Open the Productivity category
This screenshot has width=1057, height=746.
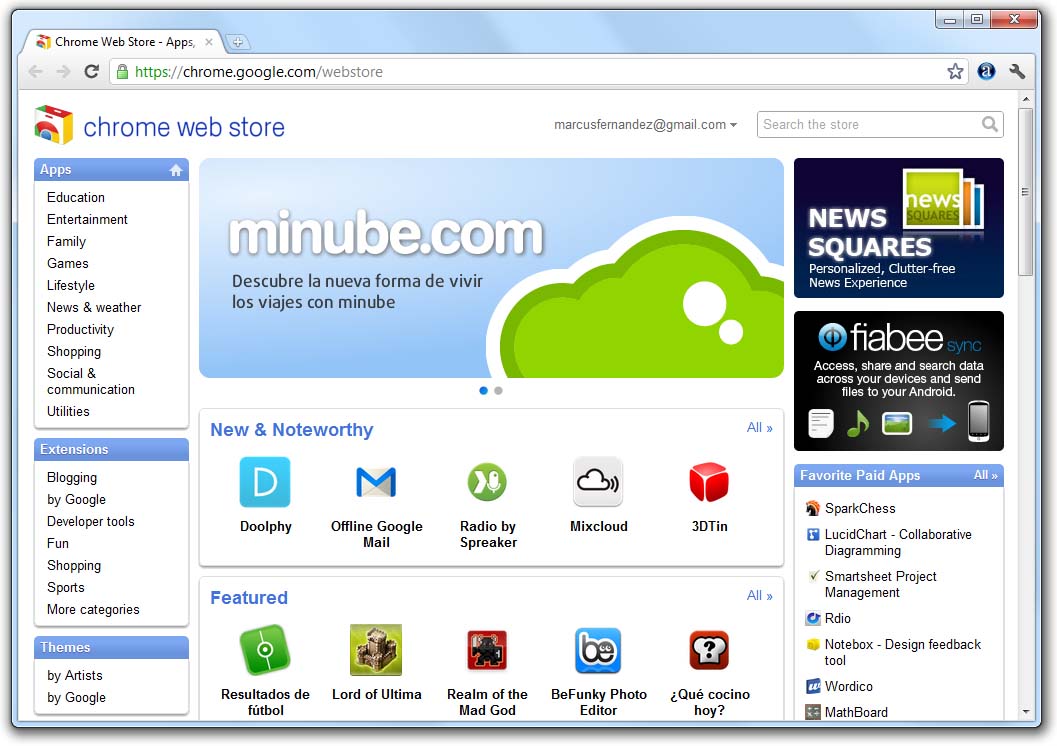point(80,330)
